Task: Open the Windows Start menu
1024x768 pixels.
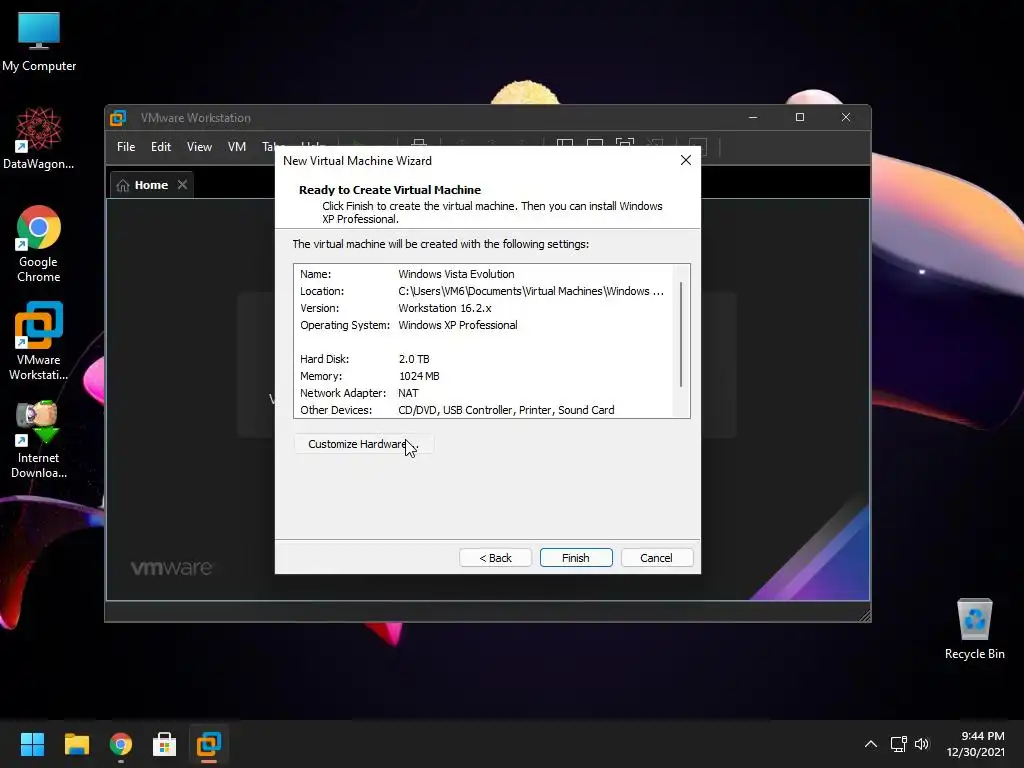Action: [32, 744]
